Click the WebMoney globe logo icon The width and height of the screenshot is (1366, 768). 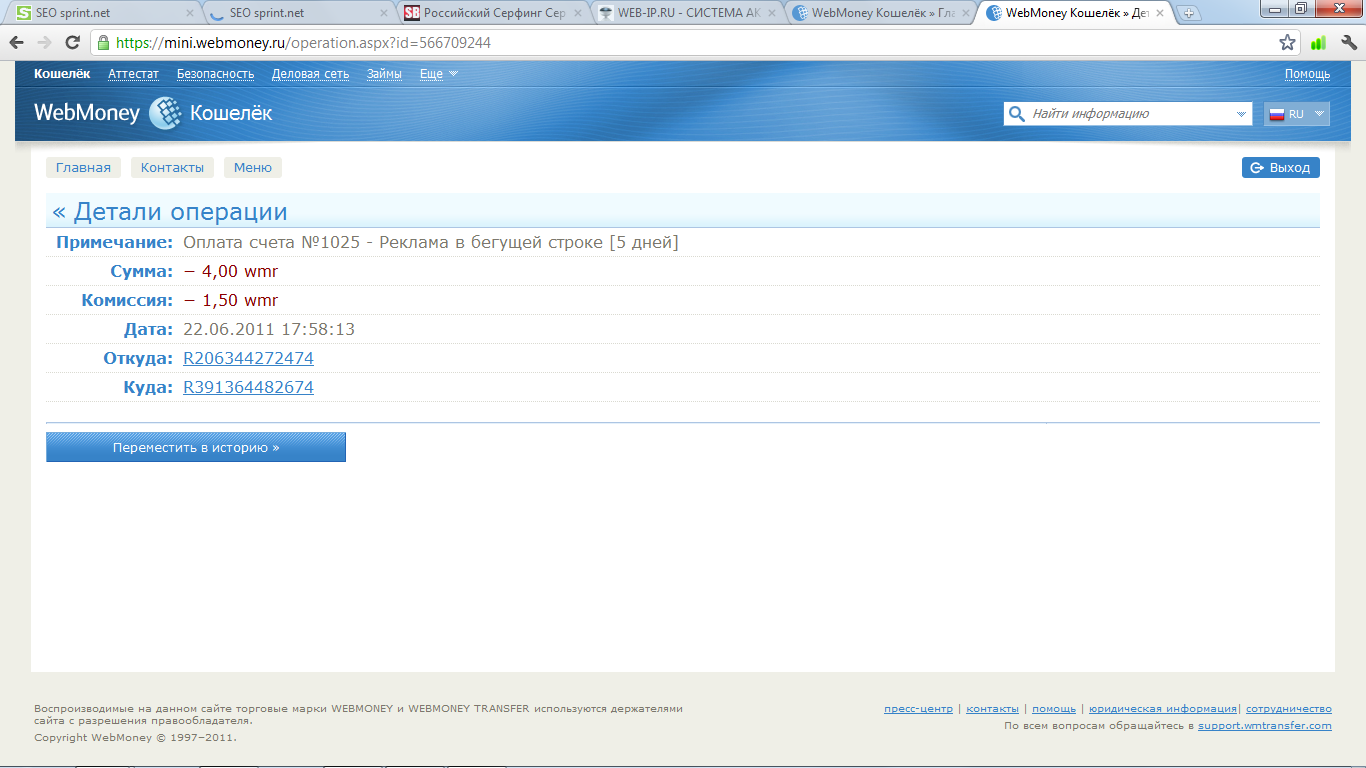click(x=165, y=113)
